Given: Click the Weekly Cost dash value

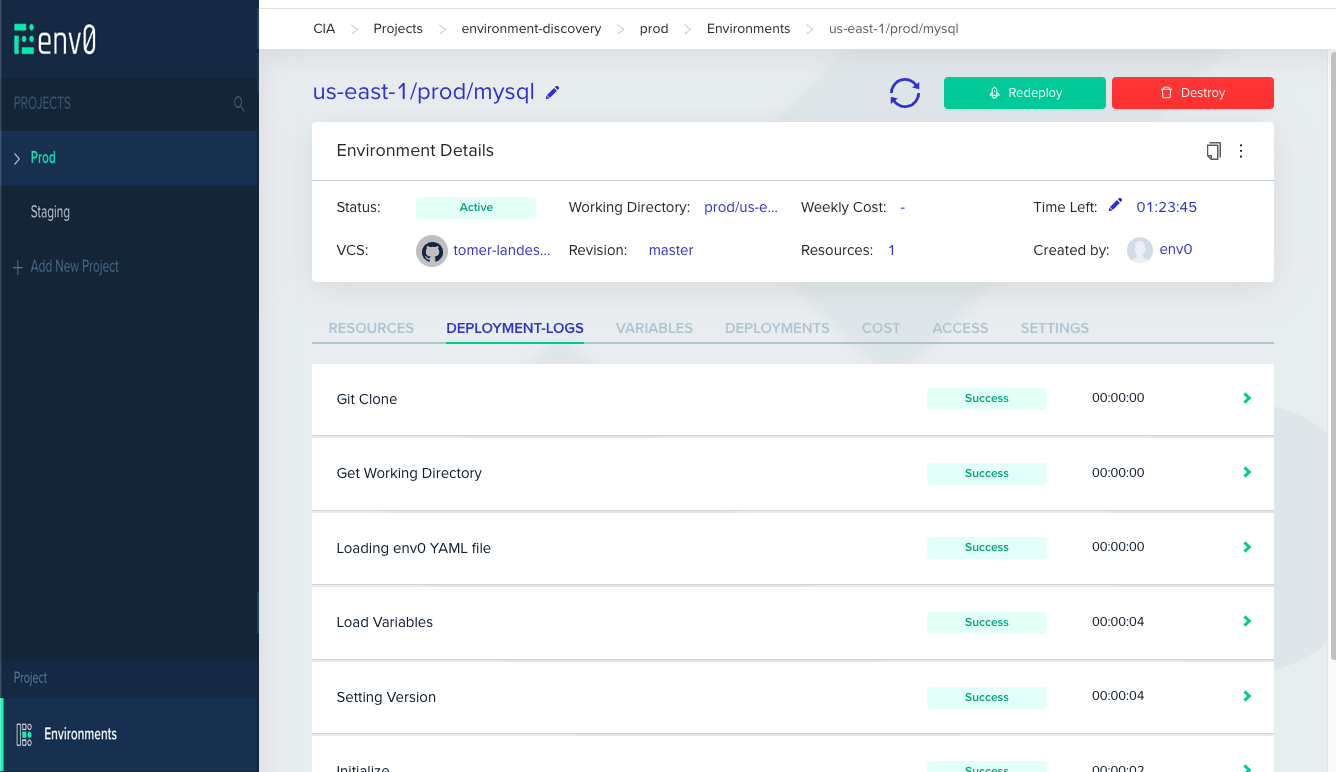Looking at the screenshot, I should point(902,207).
